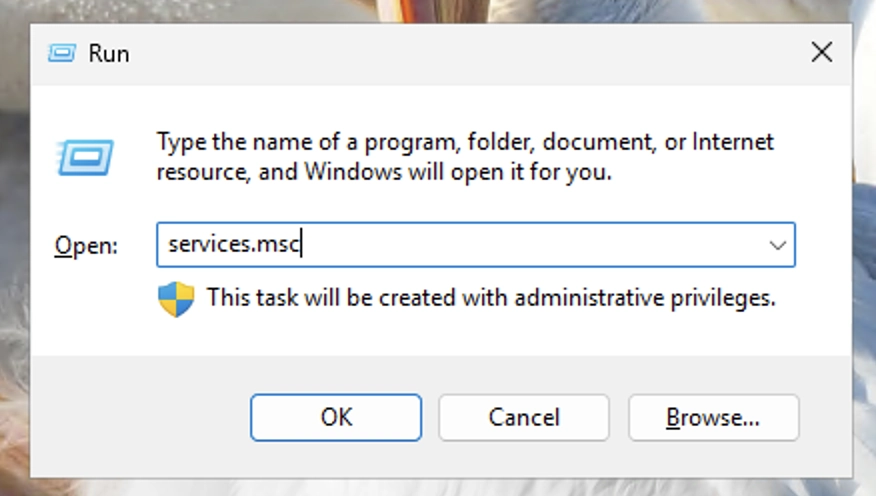Click the large Run program icon
Viewport: 876px width, 496px height.
coord(85,157)
